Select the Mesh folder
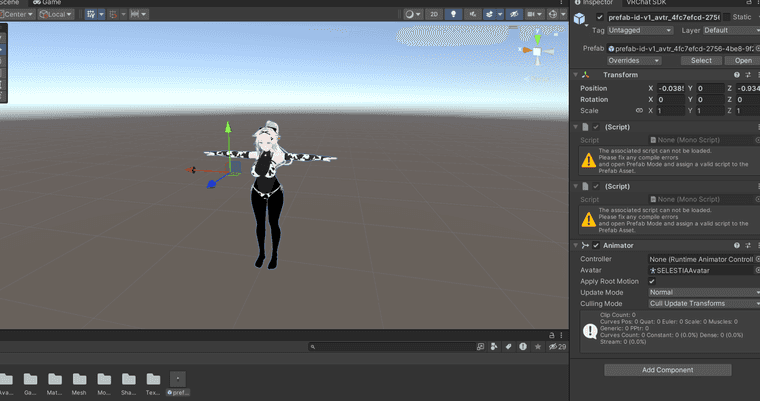 (79, 384)
